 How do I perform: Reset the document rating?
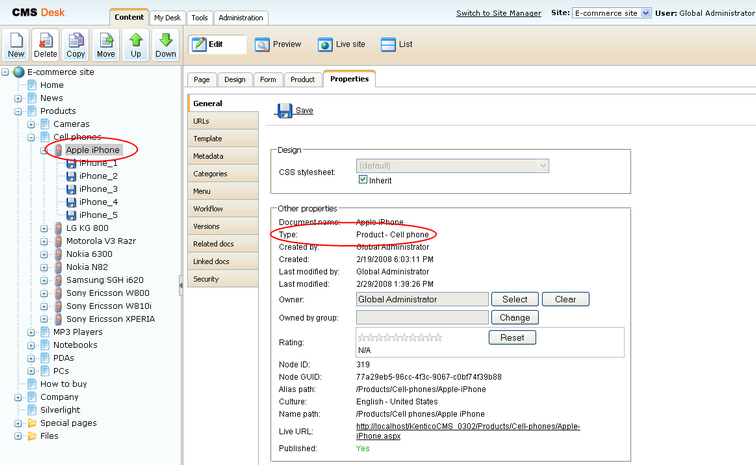pyautogui.click(x=512, y=338)
